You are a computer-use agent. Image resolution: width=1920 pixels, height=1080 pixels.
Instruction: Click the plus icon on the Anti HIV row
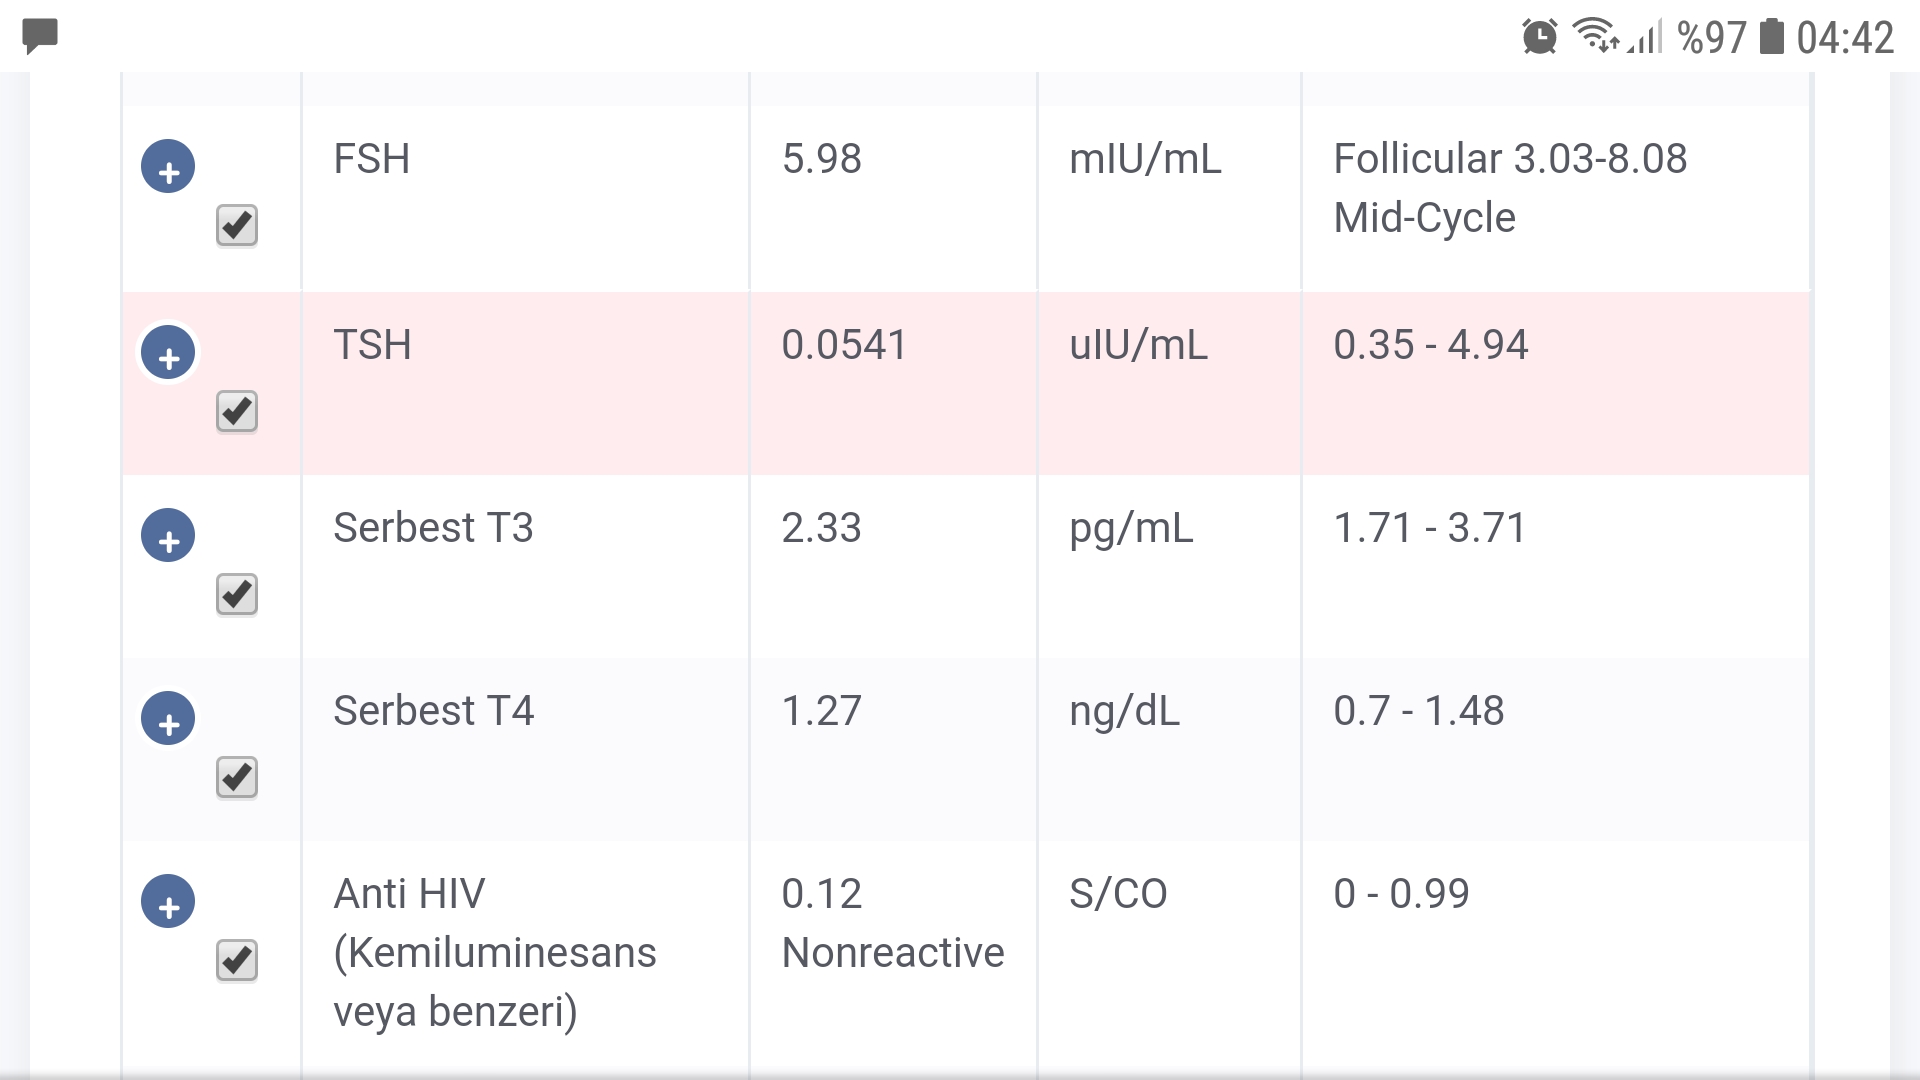point(168,901)
